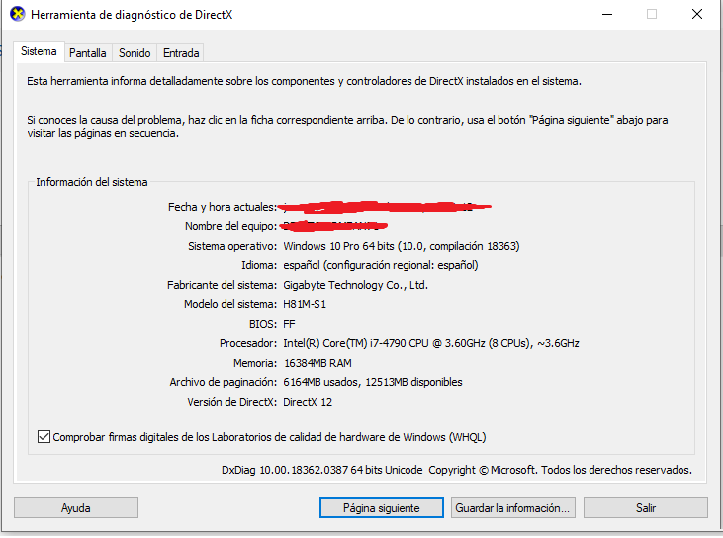Click the 'DxDiag 10.00.18362.0387 64 bits Unicode' footer text
The width and height of the screenshot is (723, 538).
pos(322,470)
